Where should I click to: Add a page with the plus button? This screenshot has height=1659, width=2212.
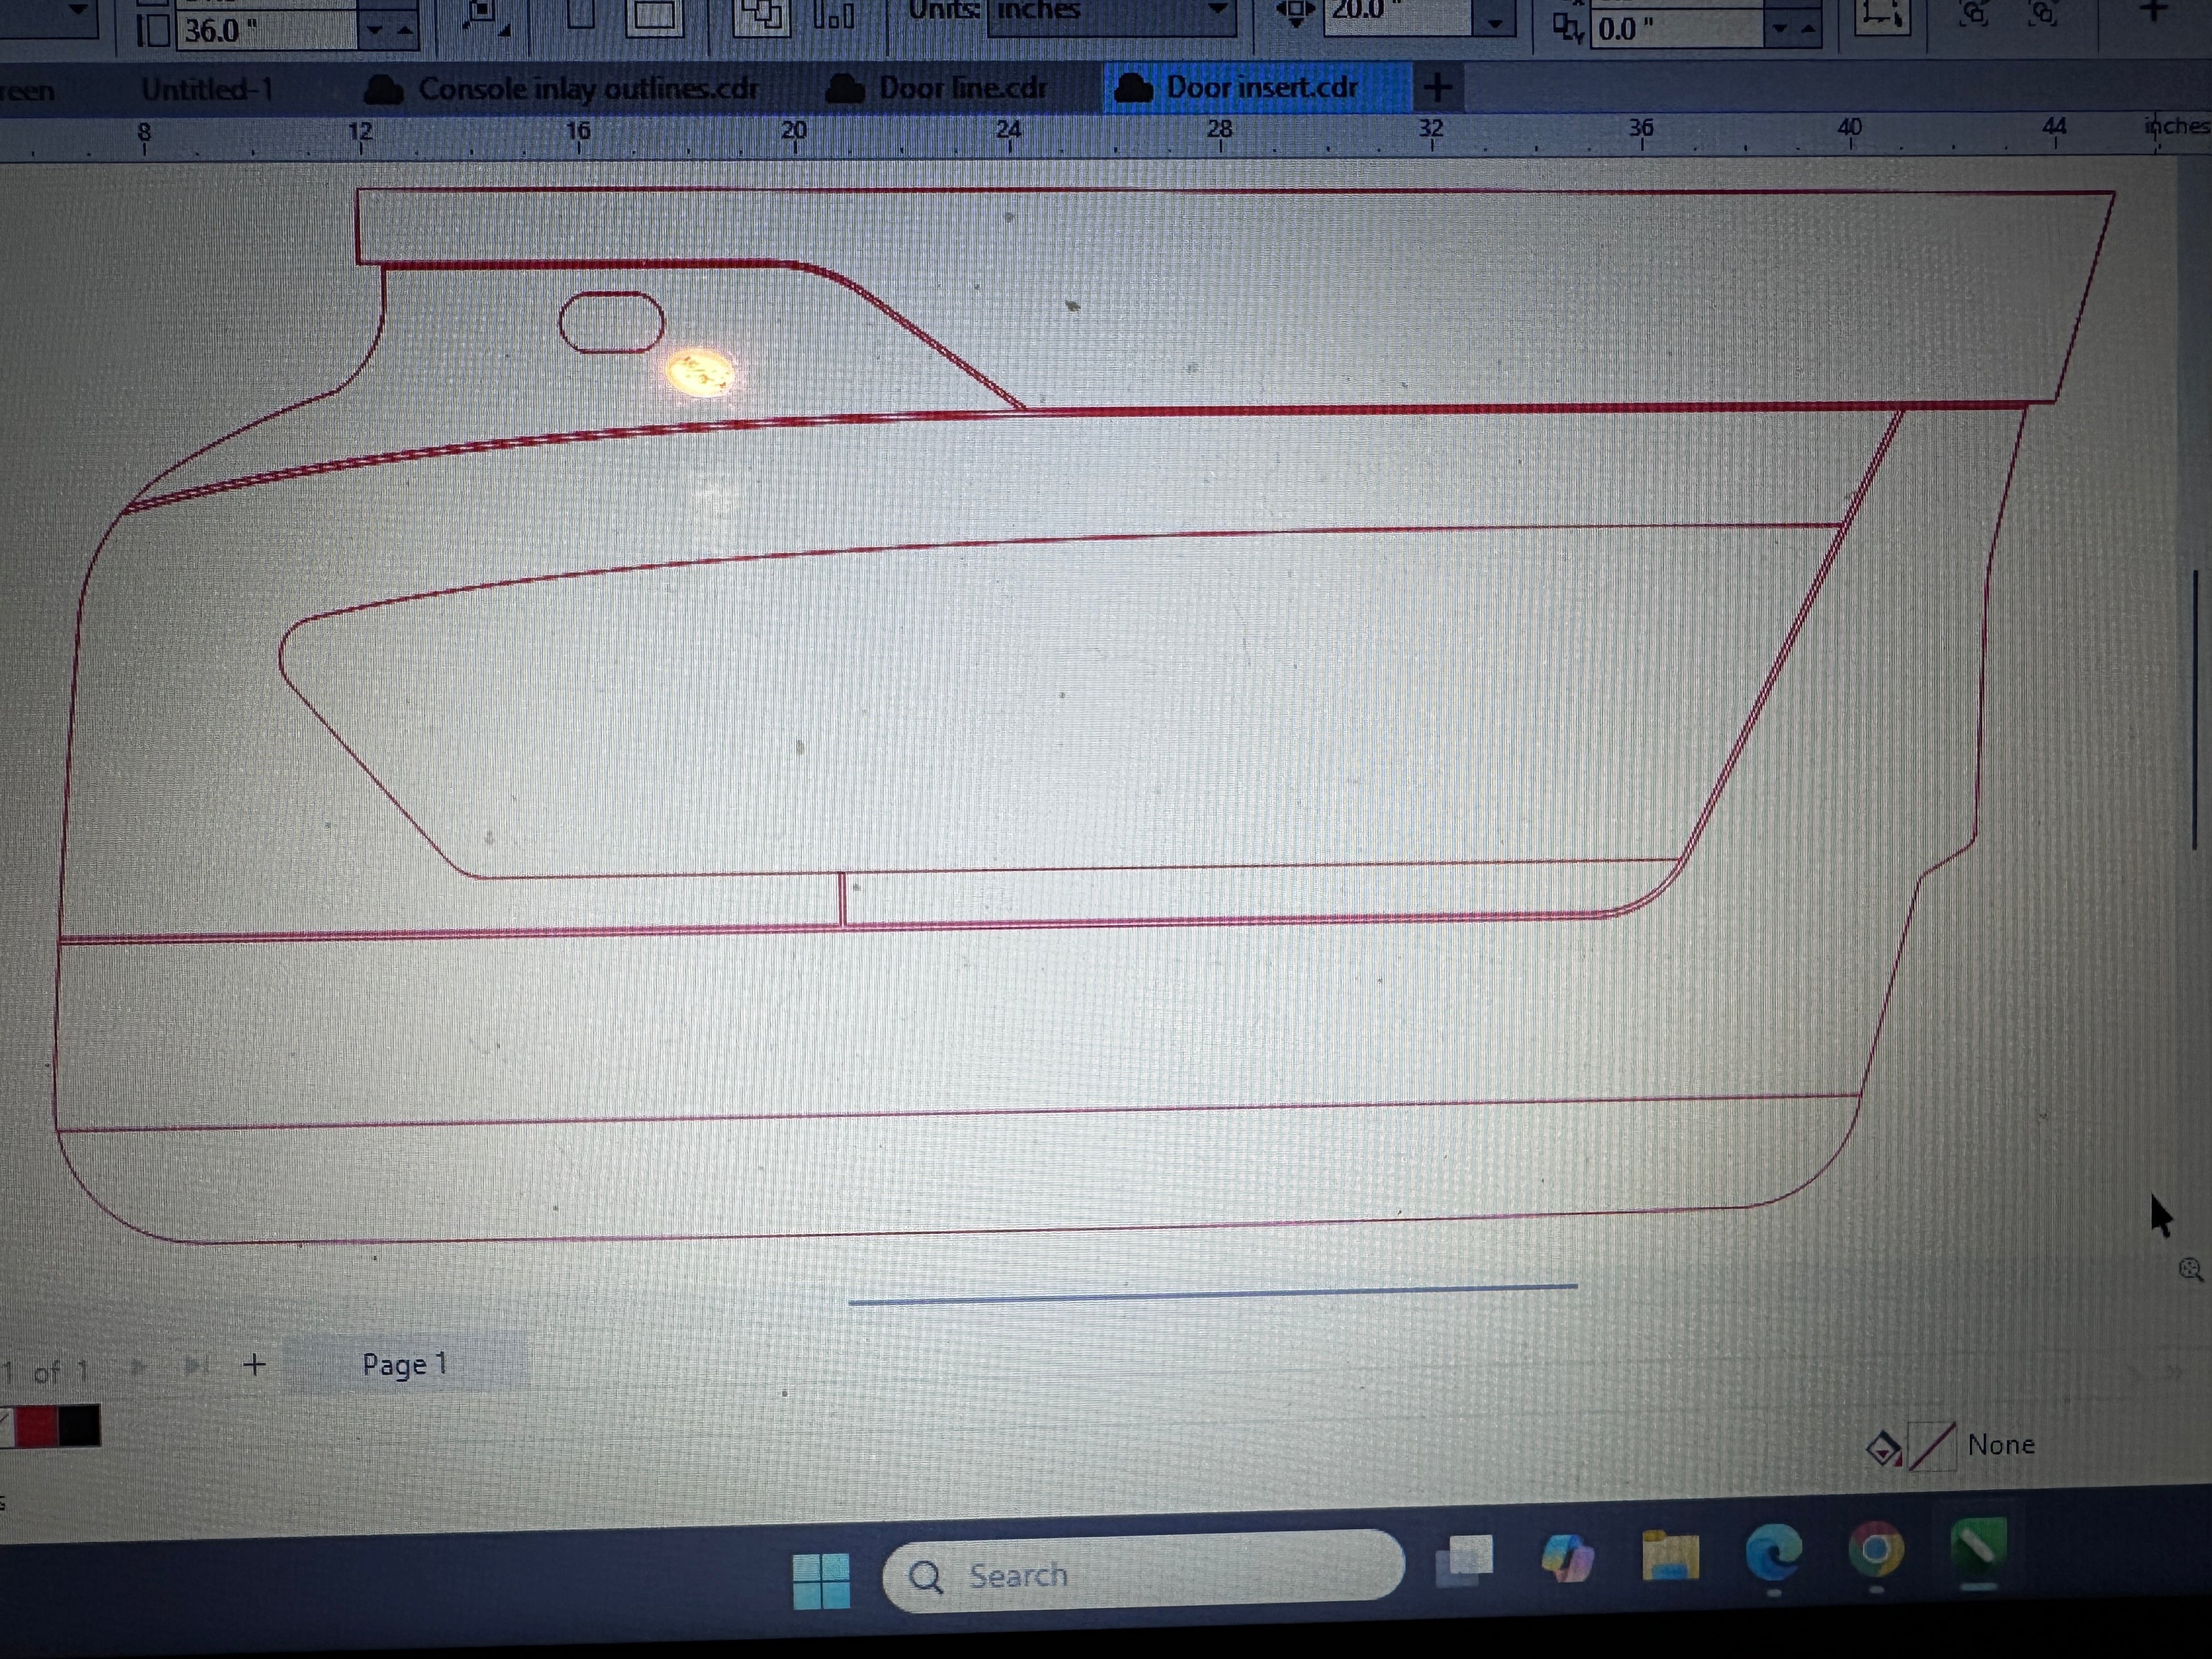point(255,1364)
